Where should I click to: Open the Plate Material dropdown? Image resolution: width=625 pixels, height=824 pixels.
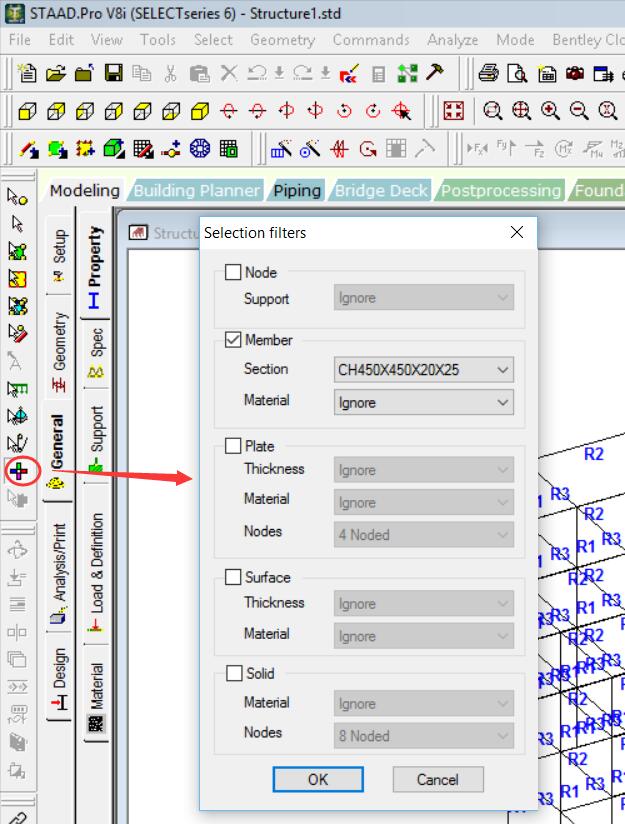click(x=424, y=502)
